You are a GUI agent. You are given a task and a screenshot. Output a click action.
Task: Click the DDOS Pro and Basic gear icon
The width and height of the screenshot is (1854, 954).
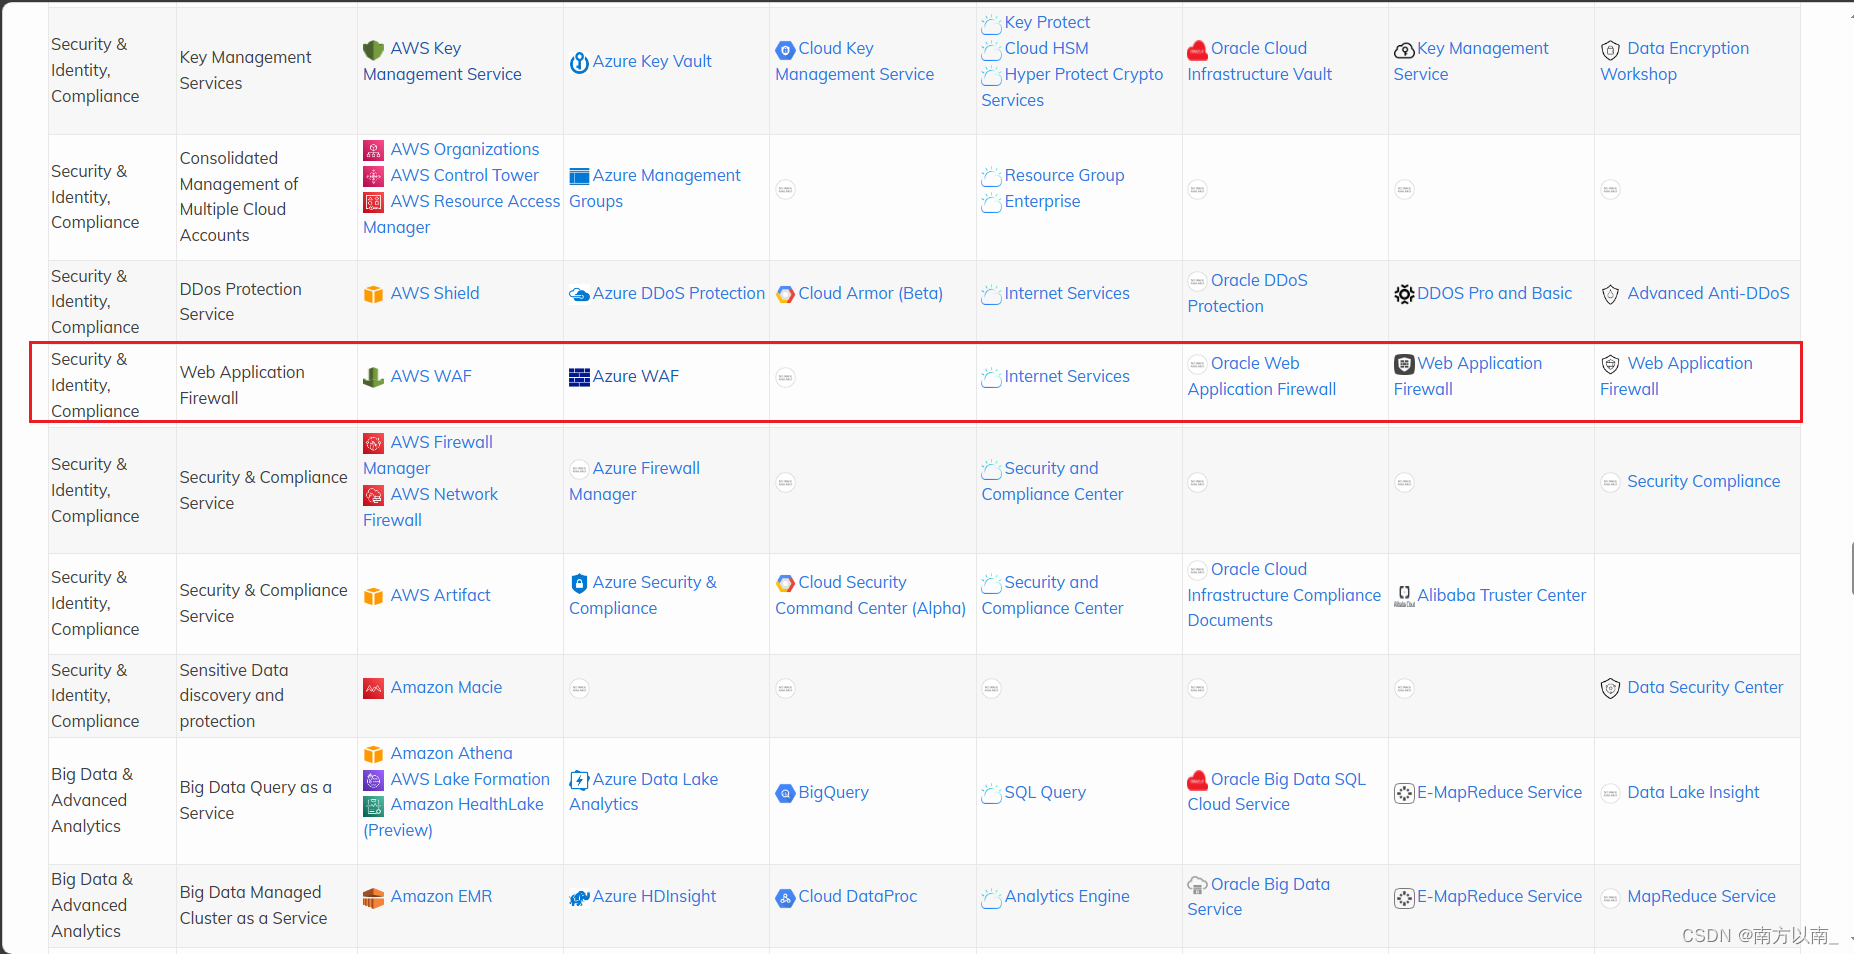tap(1404, 295)
